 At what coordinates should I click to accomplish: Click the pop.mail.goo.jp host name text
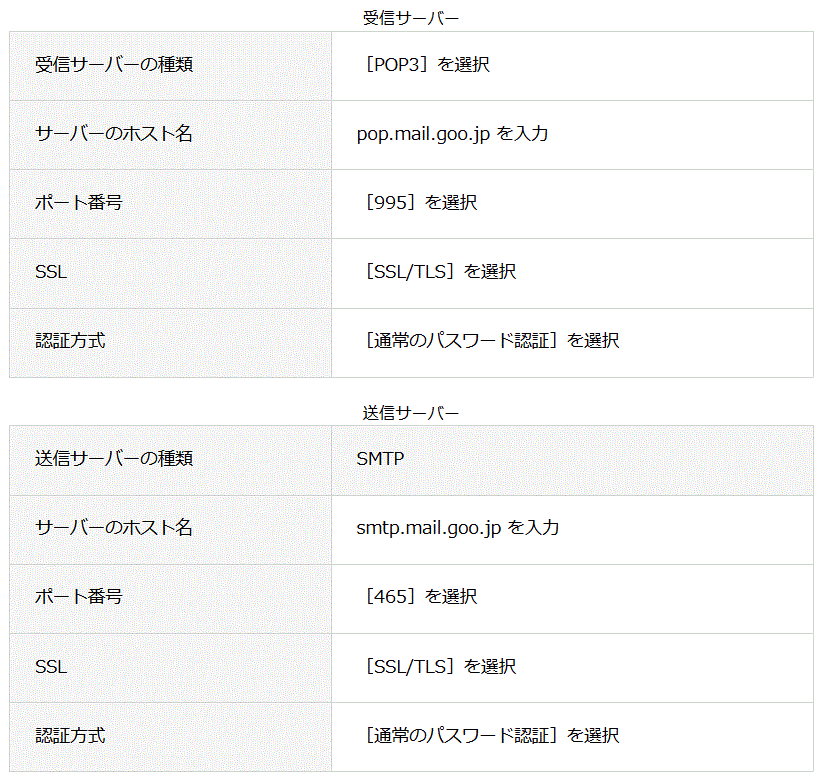[x=423, y=134]
